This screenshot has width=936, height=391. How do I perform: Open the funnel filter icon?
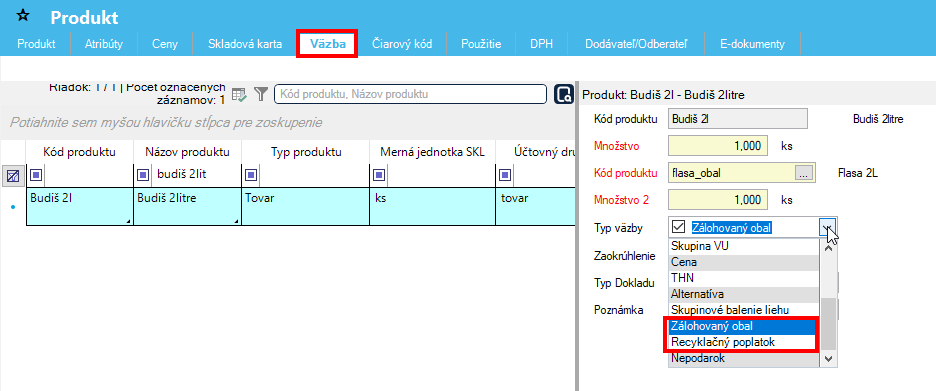260,94
